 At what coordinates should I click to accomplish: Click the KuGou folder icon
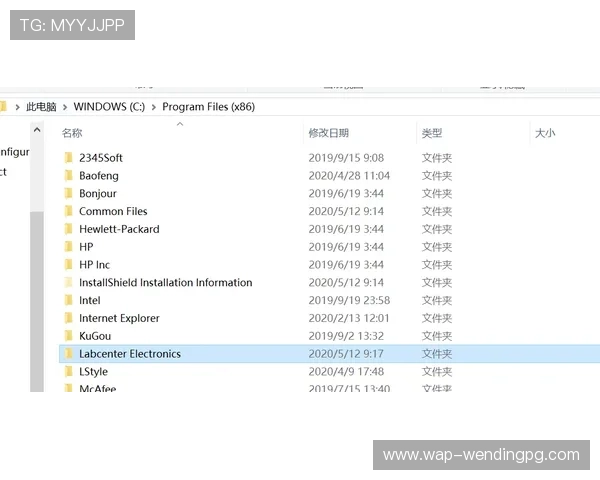68,336
